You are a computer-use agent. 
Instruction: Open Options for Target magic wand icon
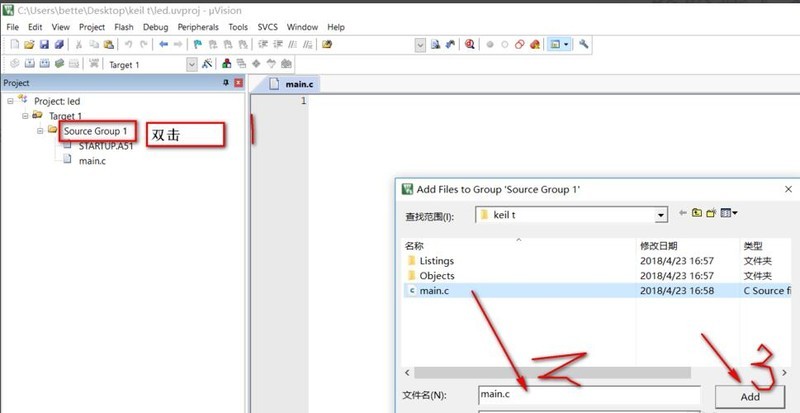click(x=207, y=64)
